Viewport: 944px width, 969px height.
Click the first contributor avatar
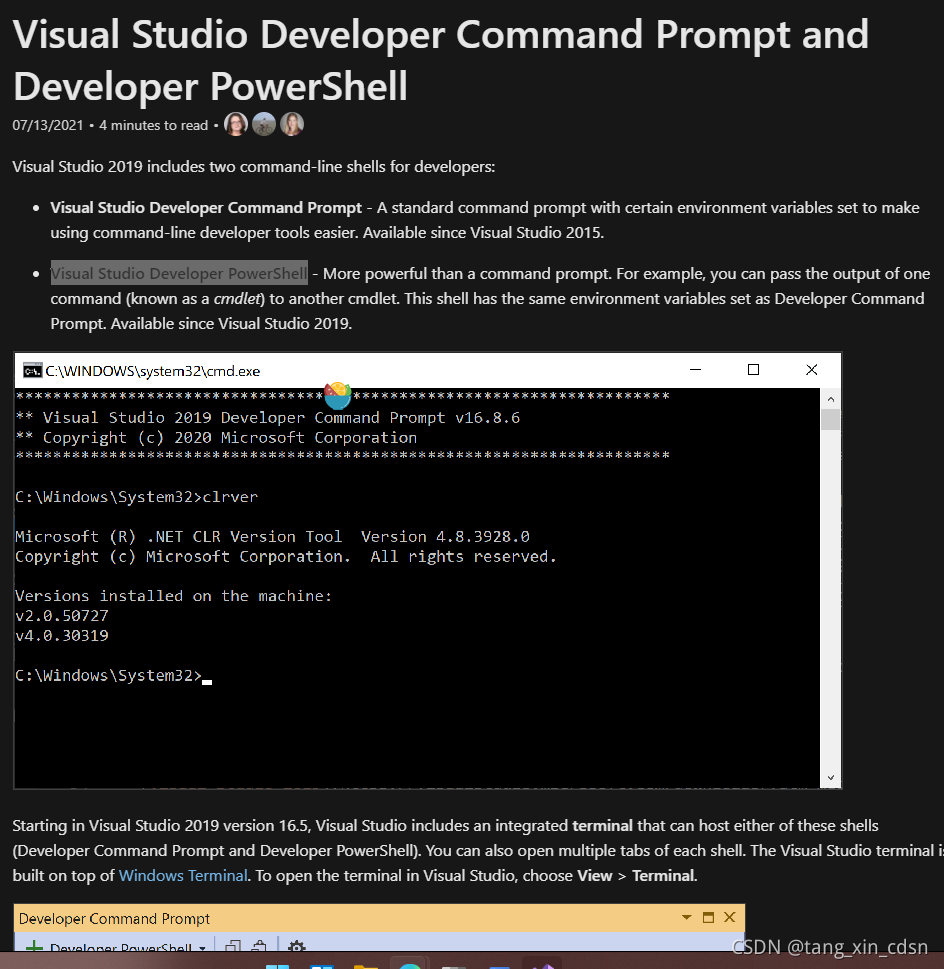pos(235,124)
